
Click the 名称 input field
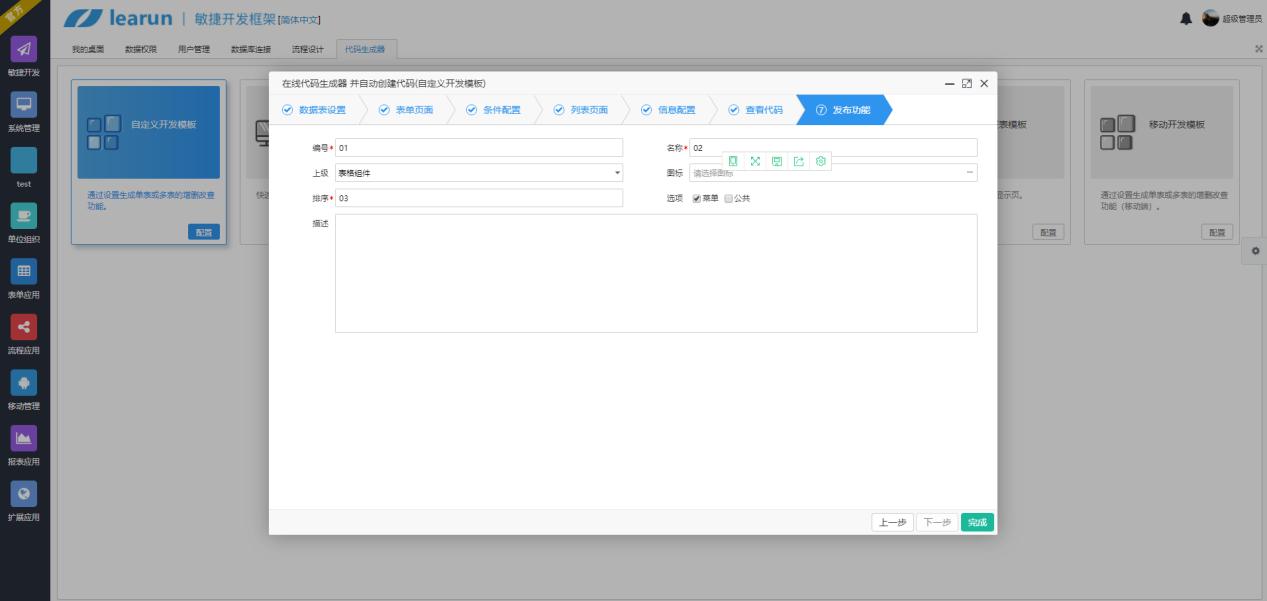coord(833,148)
